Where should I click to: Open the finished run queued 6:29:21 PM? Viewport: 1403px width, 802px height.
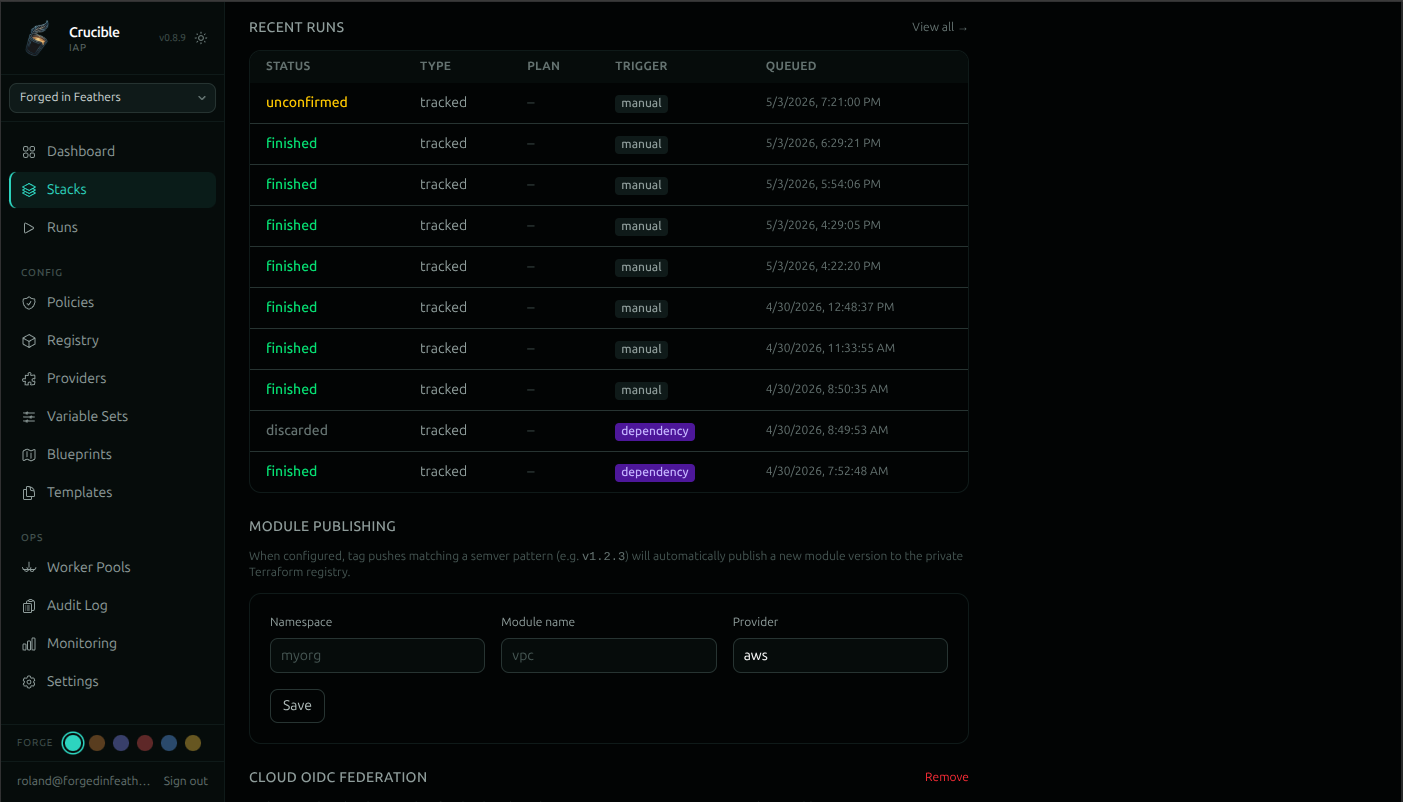(x=609, y=144)
